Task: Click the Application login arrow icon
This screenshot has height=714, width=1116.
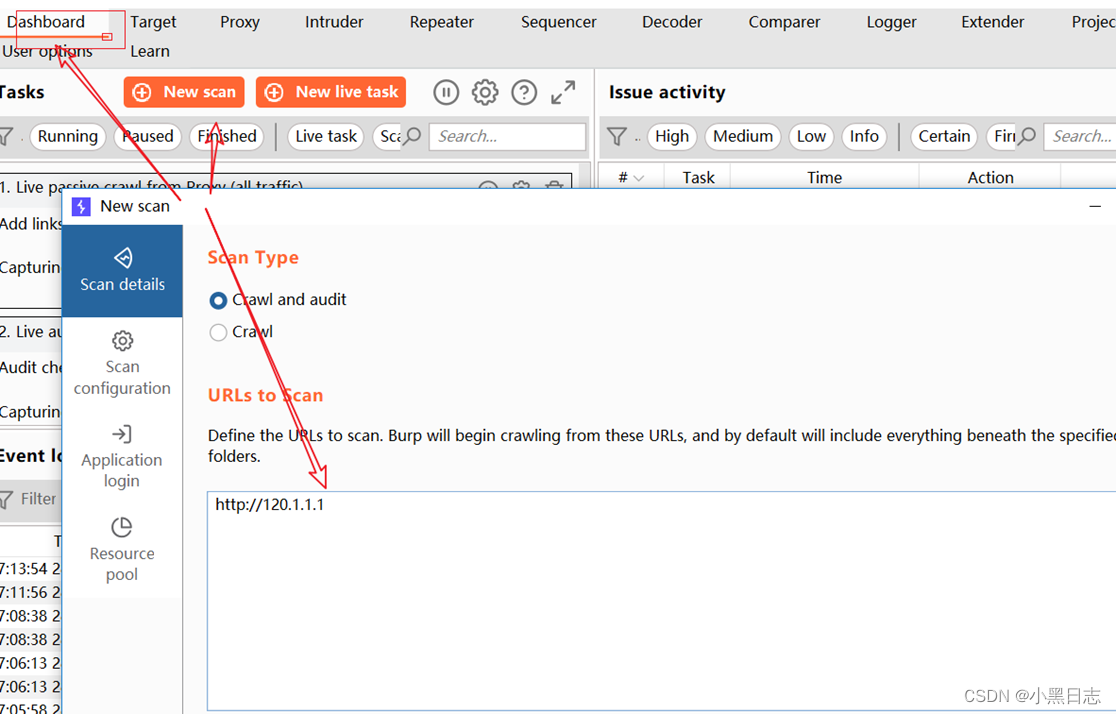Action: [x=122, y=434]
